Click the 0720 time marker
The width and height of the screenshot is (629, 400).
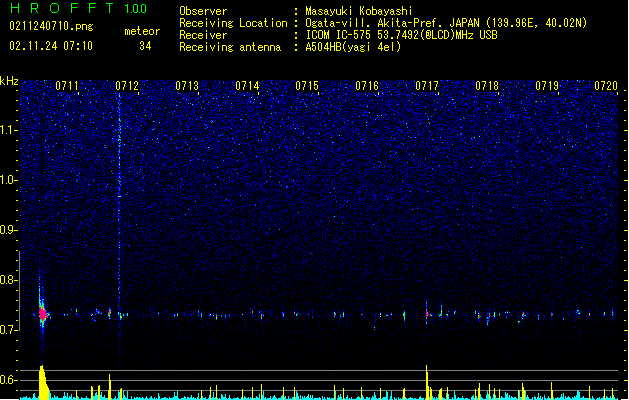point(606,86)
